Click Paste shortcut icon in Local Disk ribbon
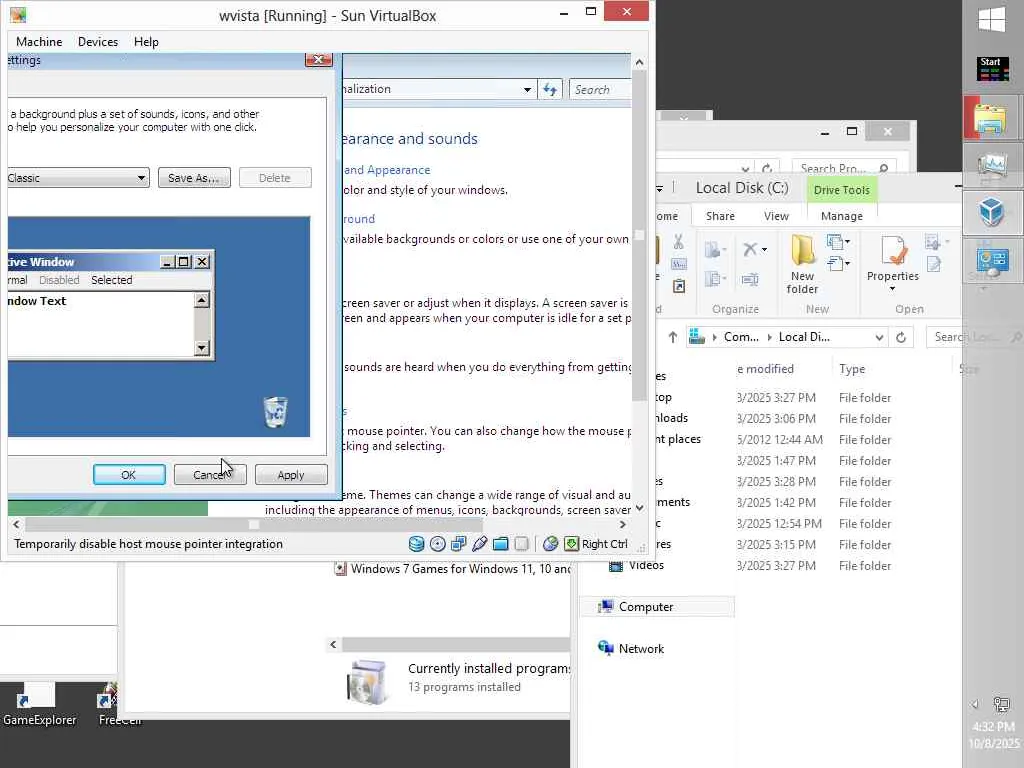The image size is (1024, 768). [679, 286]
